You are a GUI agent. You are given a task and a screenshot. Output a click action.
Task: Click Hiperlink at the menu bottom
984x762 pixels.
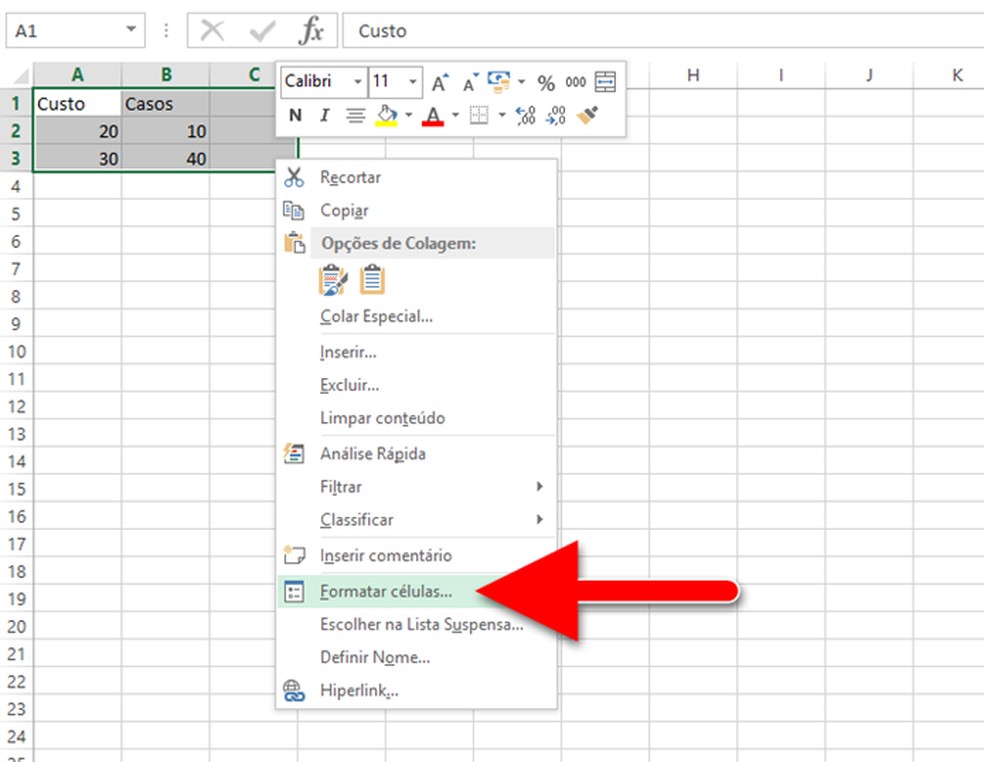pos(359,690)
